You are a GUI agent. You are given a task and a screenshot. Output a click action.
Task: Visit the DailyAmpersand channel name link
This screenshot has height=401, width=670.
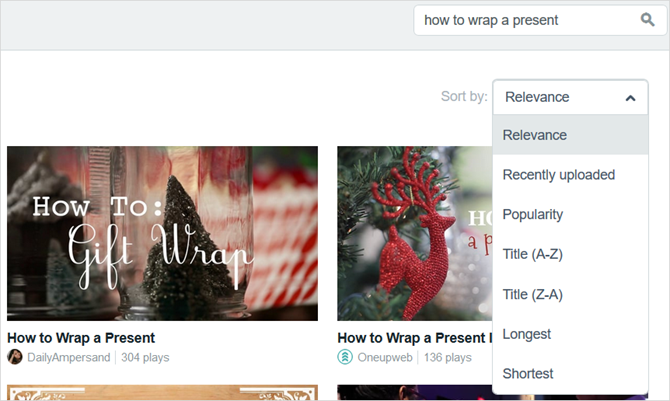tap(68, 357)
